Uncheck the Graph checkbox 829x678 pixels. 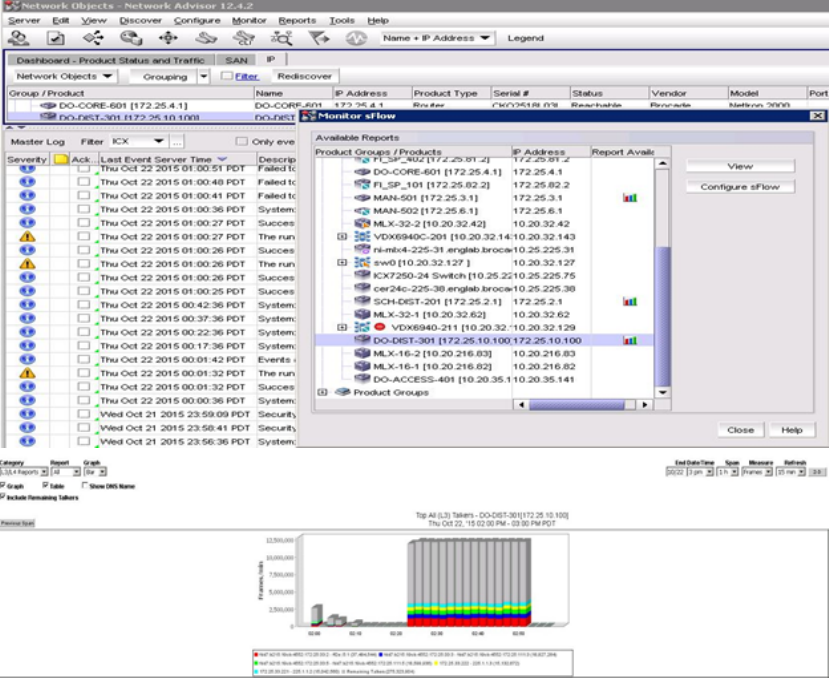(x=3, y=485)
